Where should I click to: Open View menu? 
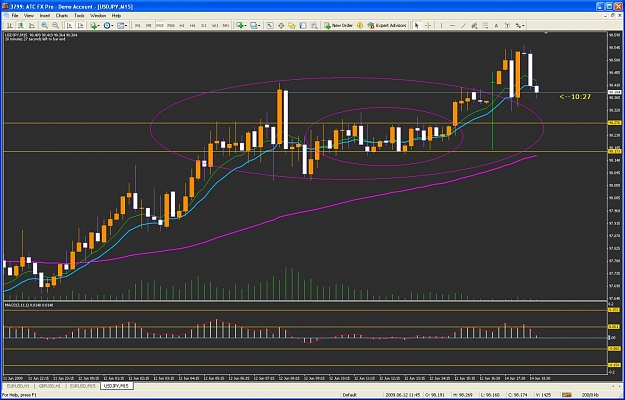point(29,16)
